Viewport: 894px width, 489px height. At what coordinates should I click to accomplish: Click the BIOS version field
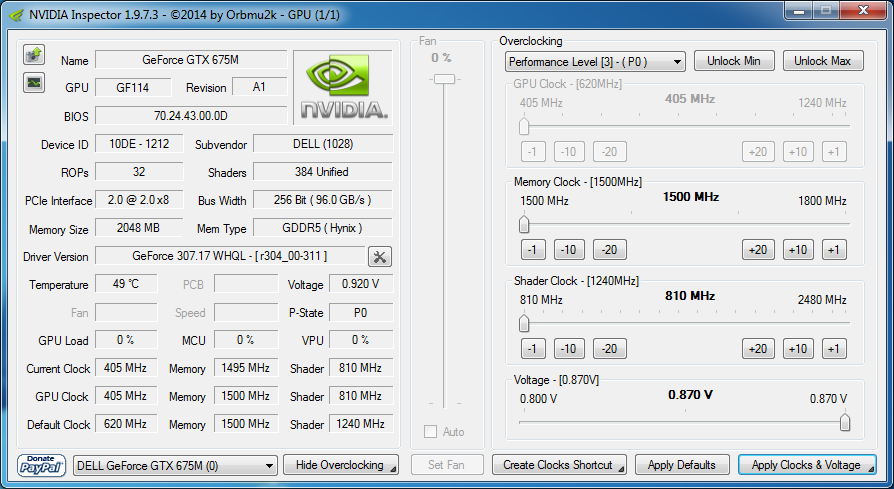190,116
